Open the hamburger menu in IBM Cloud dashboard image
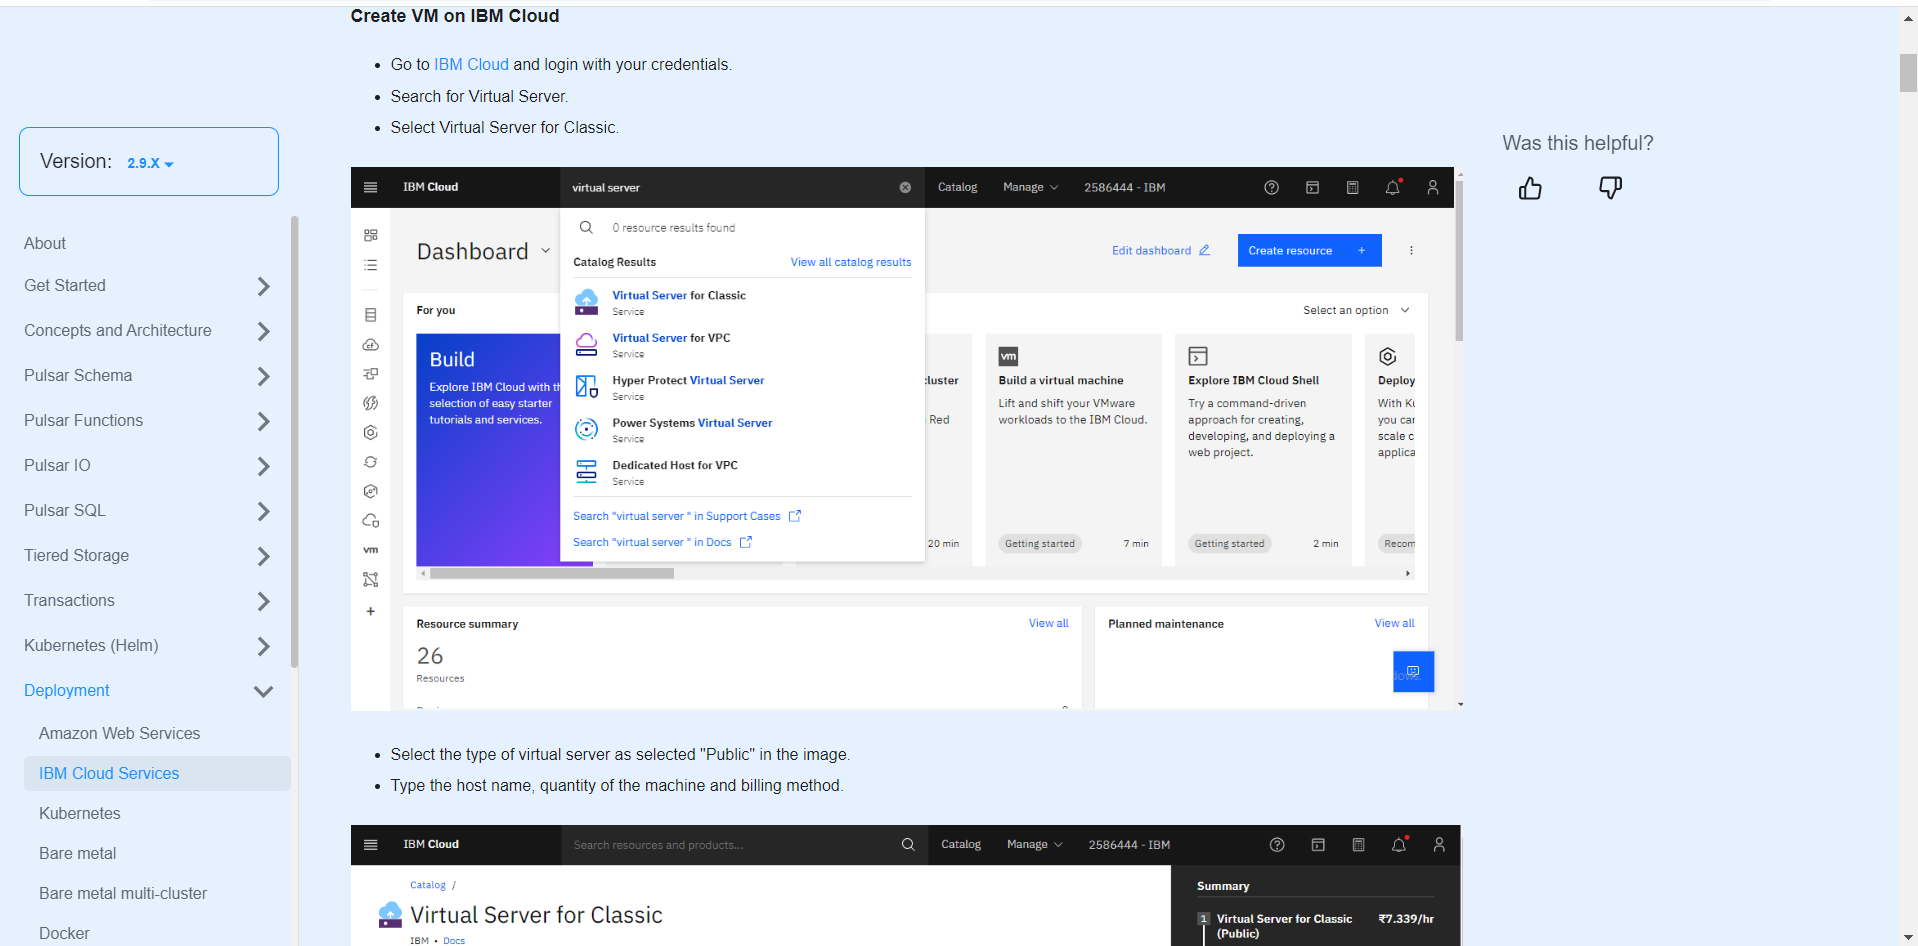Image resolution: width=1918 pixels, height=946 pixels. [x=370, y=187]
